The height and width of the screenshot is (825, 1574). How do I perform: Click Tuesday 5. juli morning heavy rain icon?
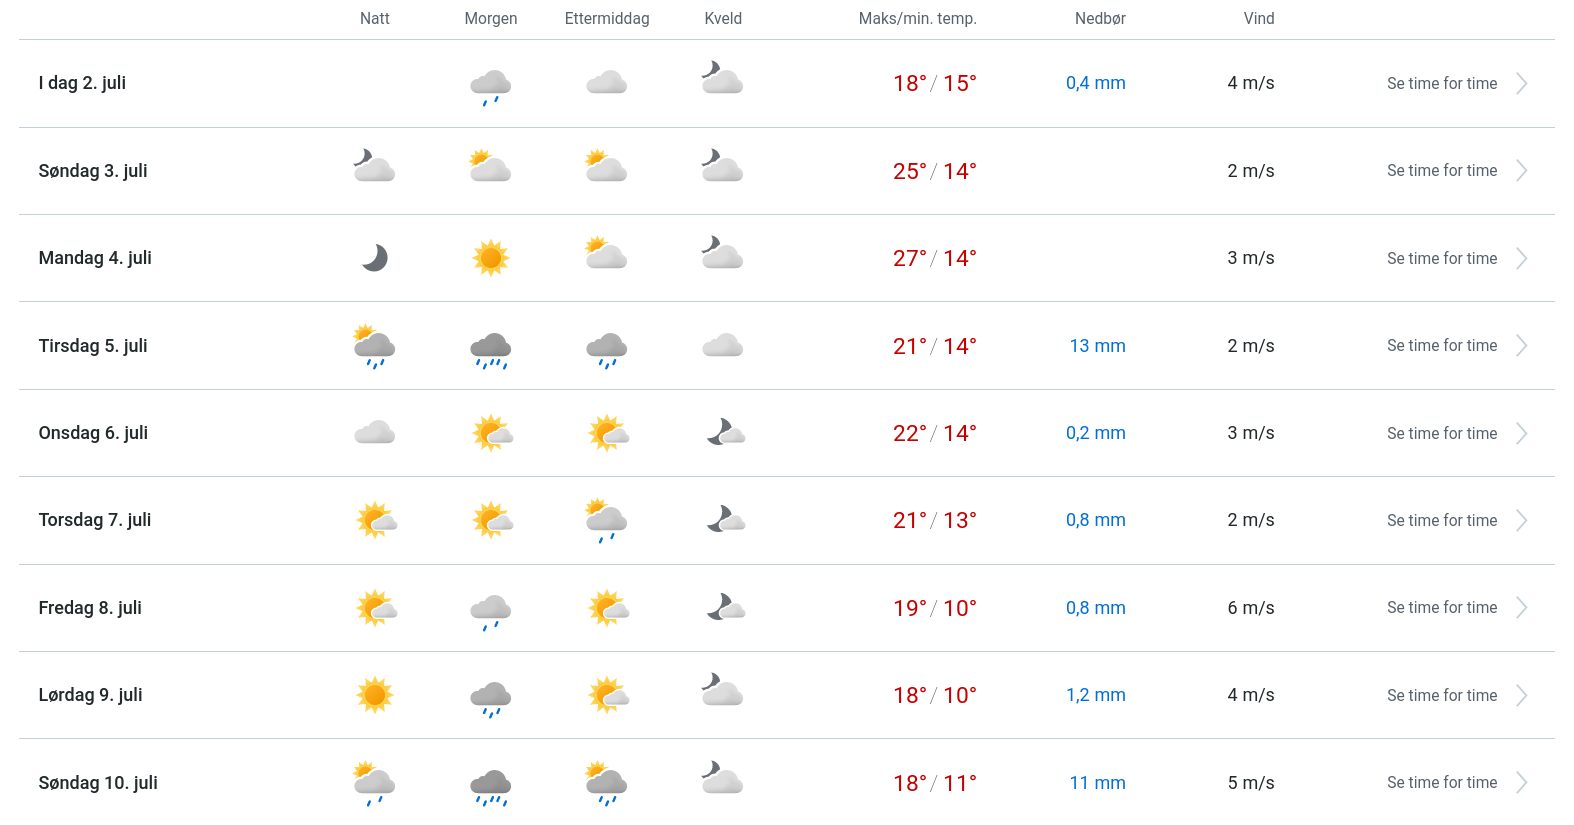pos(491,349)
